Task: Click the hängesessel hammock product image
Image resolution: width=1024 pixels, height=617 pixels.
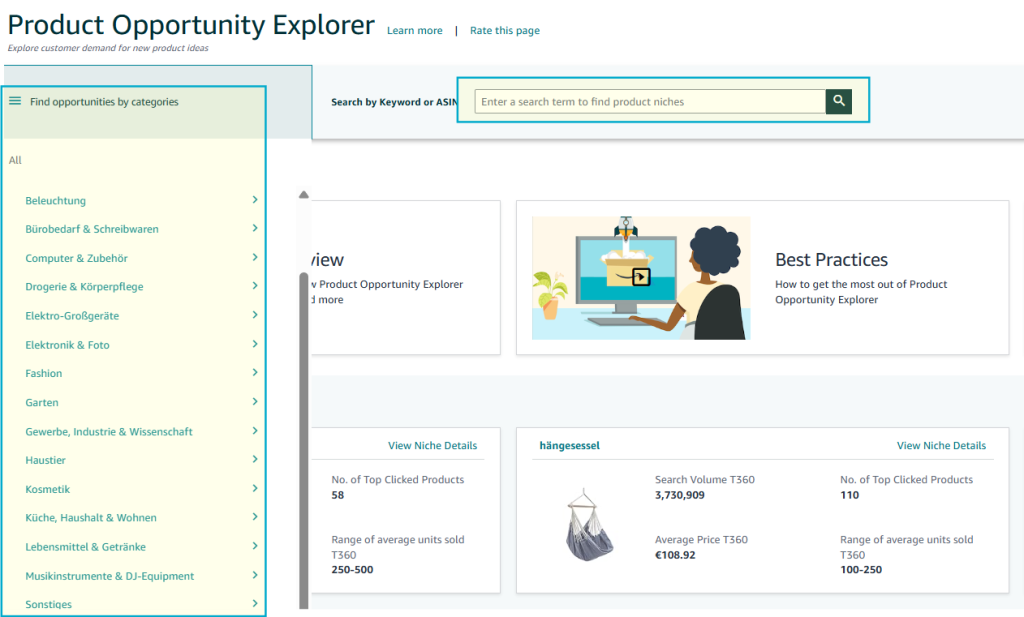Action: 590,522
